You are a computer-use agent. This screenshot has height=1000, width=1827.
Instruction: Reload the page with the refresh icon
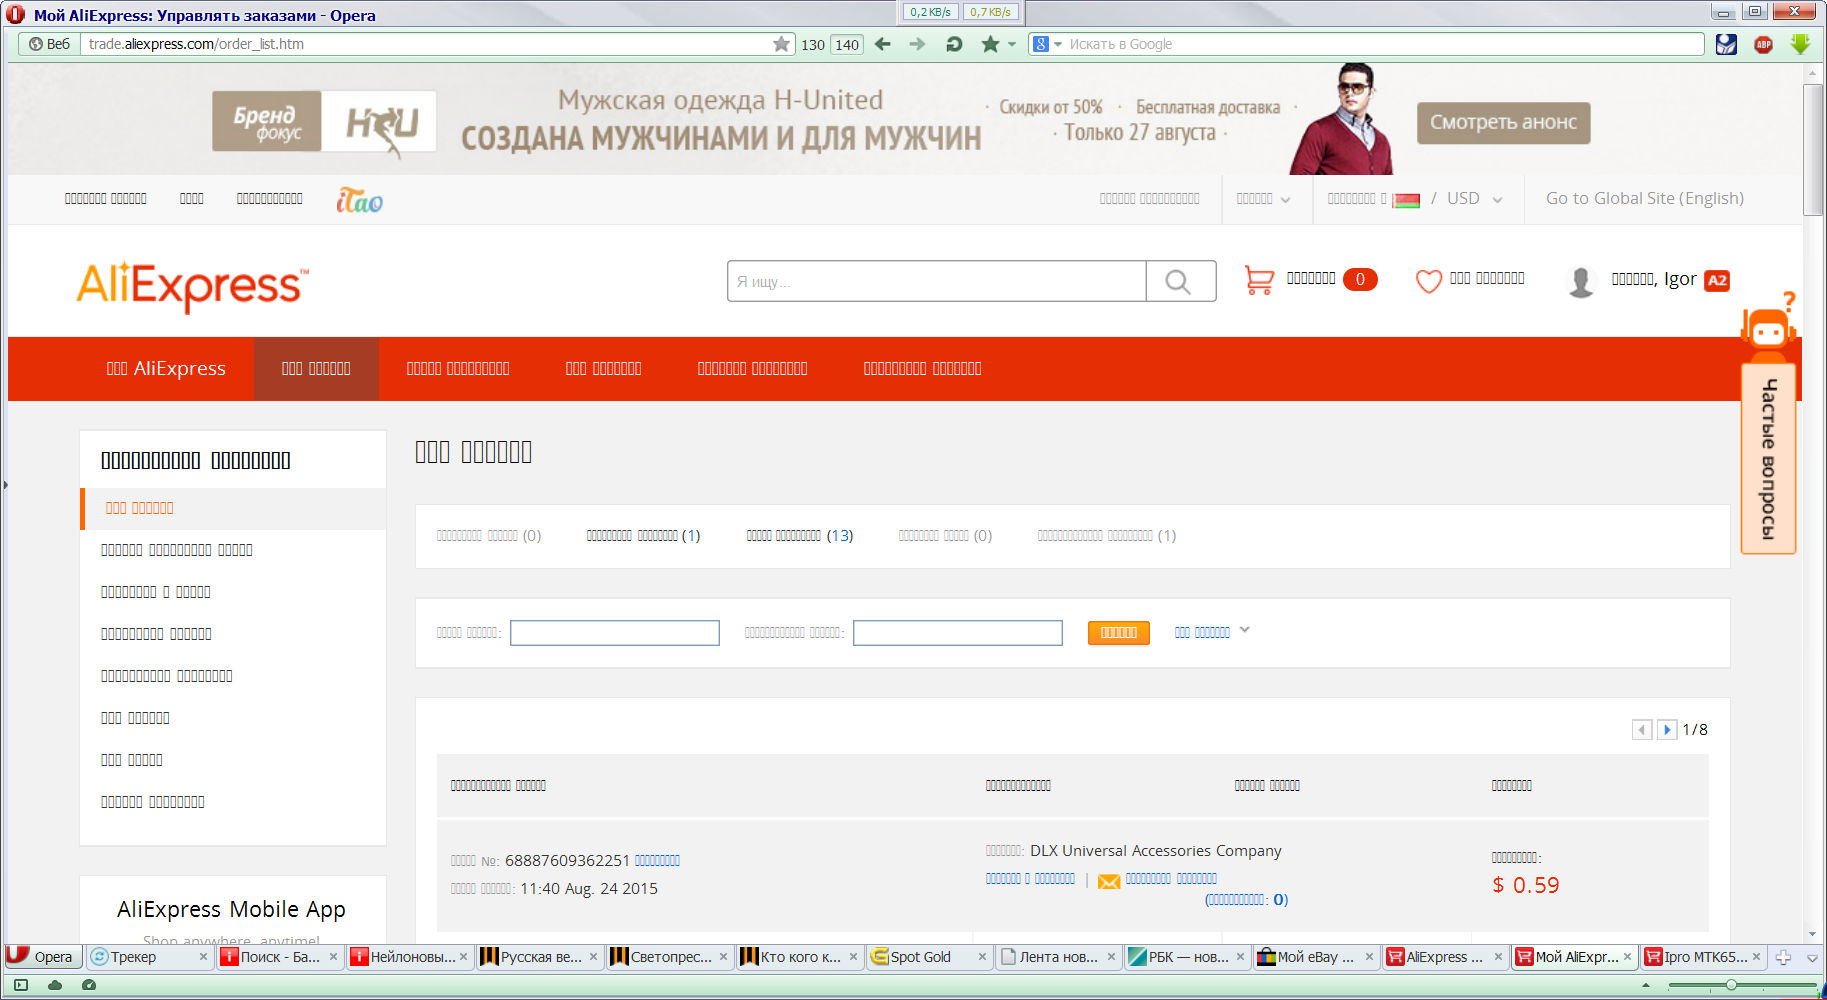(x=954, y=44)
